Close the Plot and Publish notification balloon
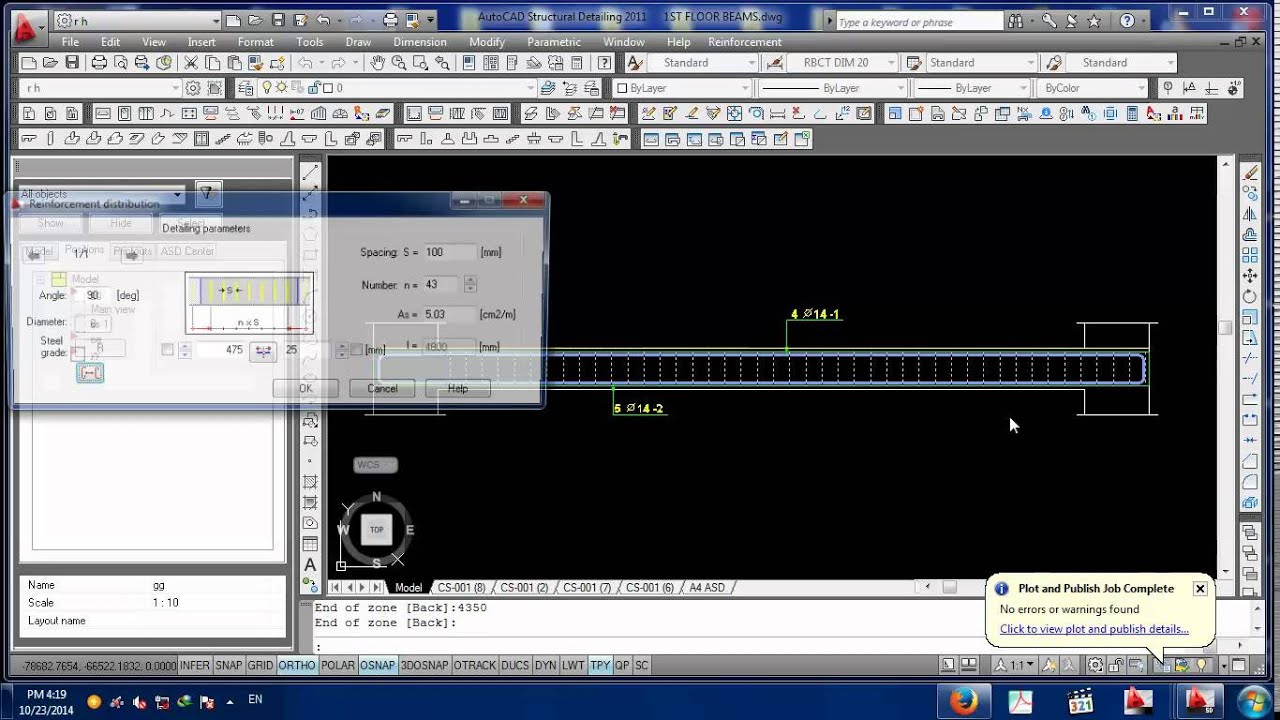This screenshot has height=720, width=1280. [1200, 589]
